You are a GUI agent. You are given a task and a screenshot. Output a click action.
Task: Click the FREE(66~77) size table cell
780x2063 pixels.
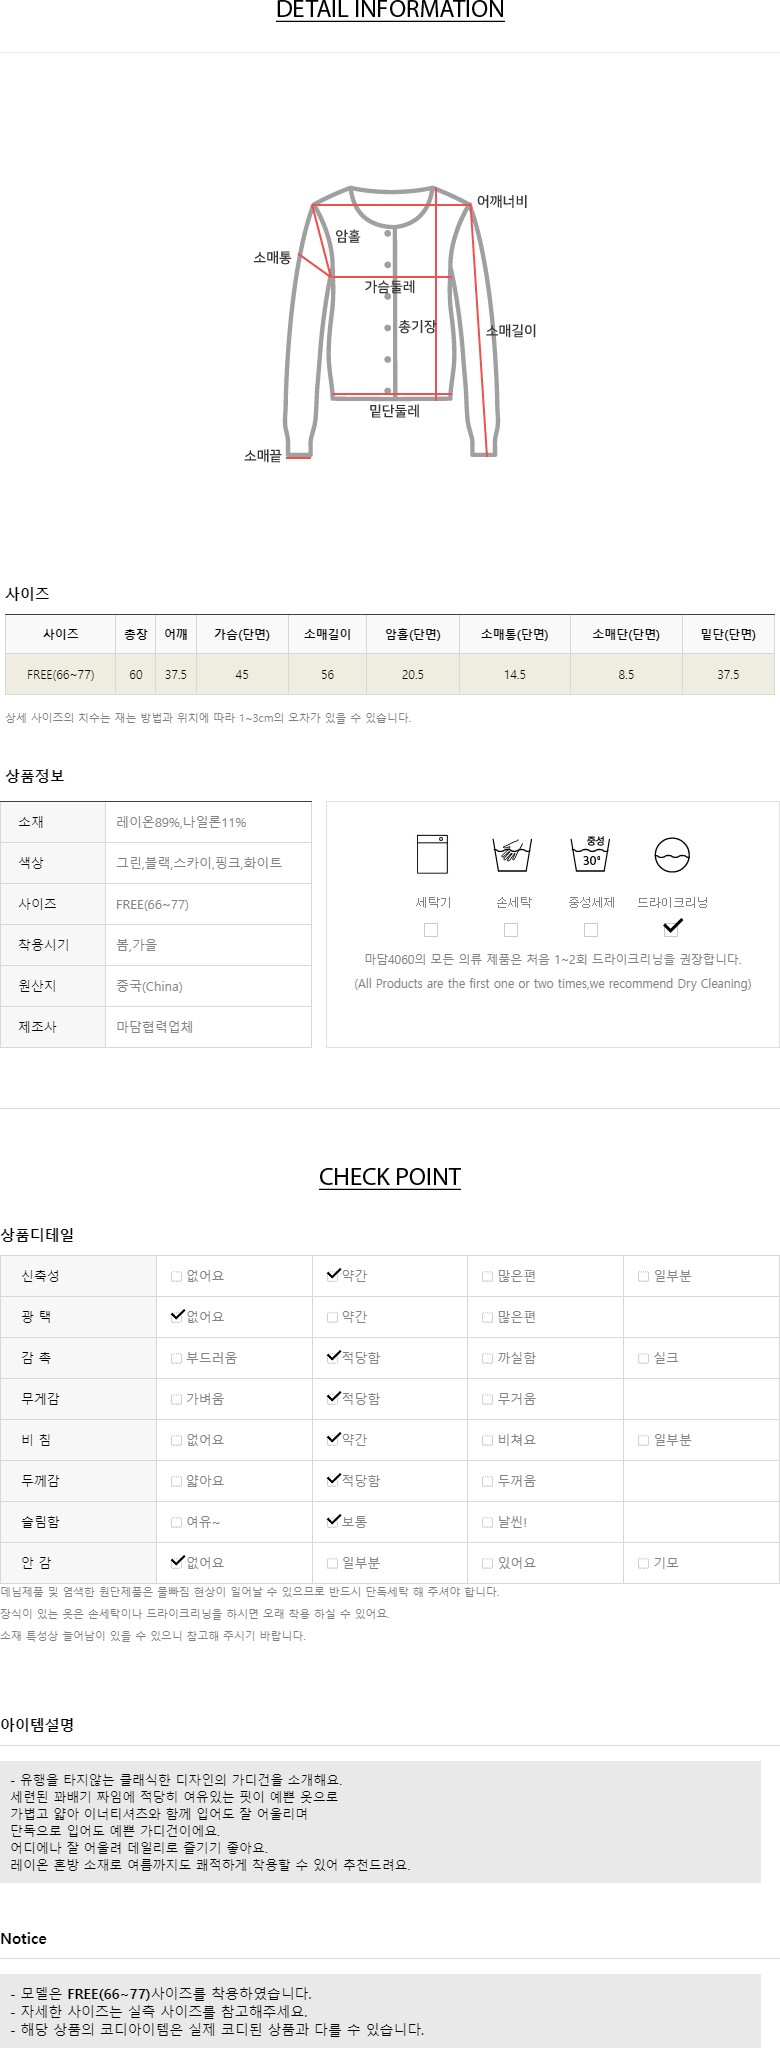pyautogui.click(x=61, y=675)
